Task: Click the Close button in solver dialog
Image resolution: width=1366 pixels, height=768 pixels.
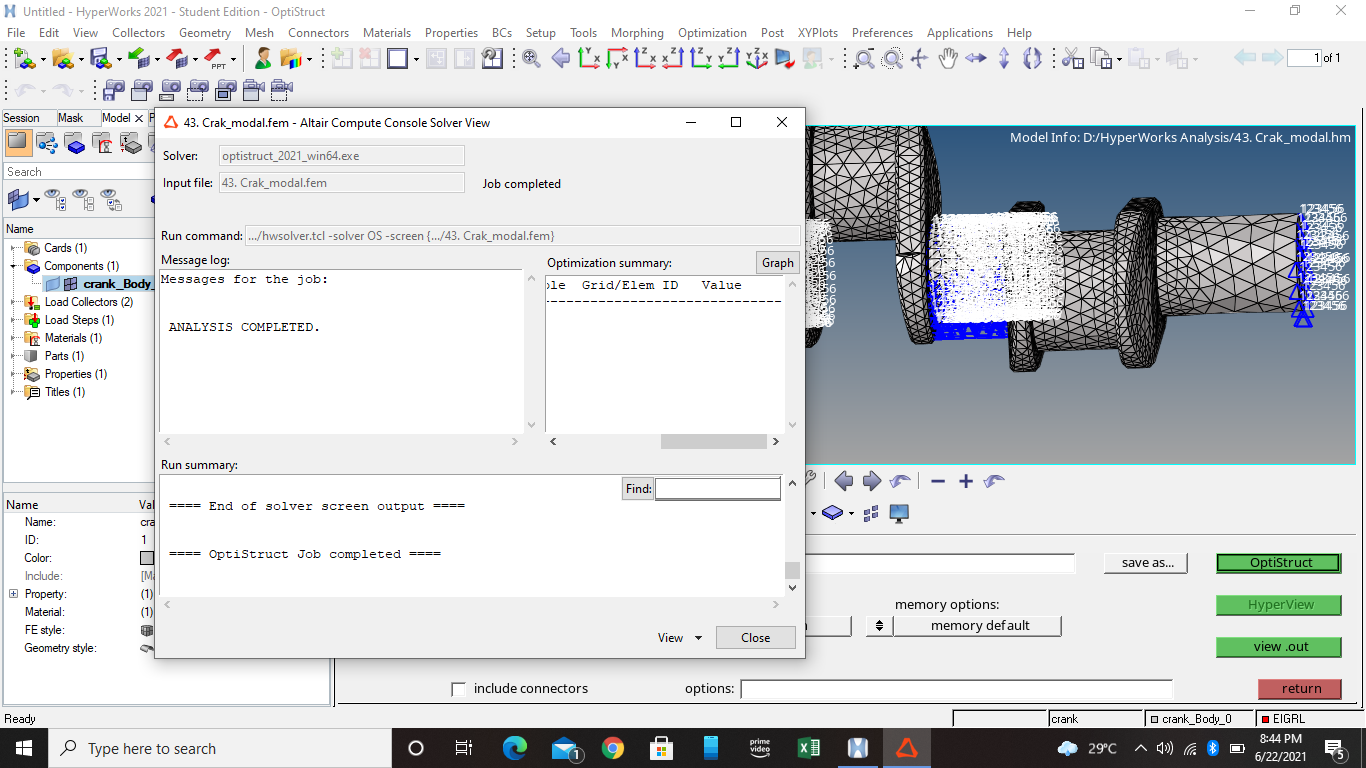Action: click(756, 638)
